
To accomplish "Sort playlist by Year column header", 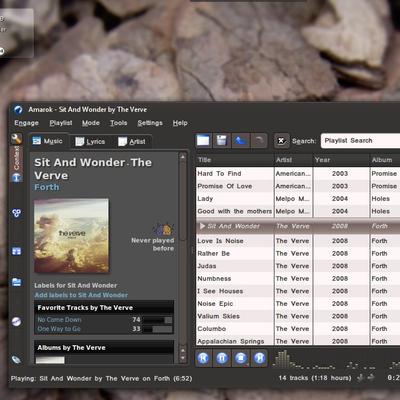I will (341, 160).
